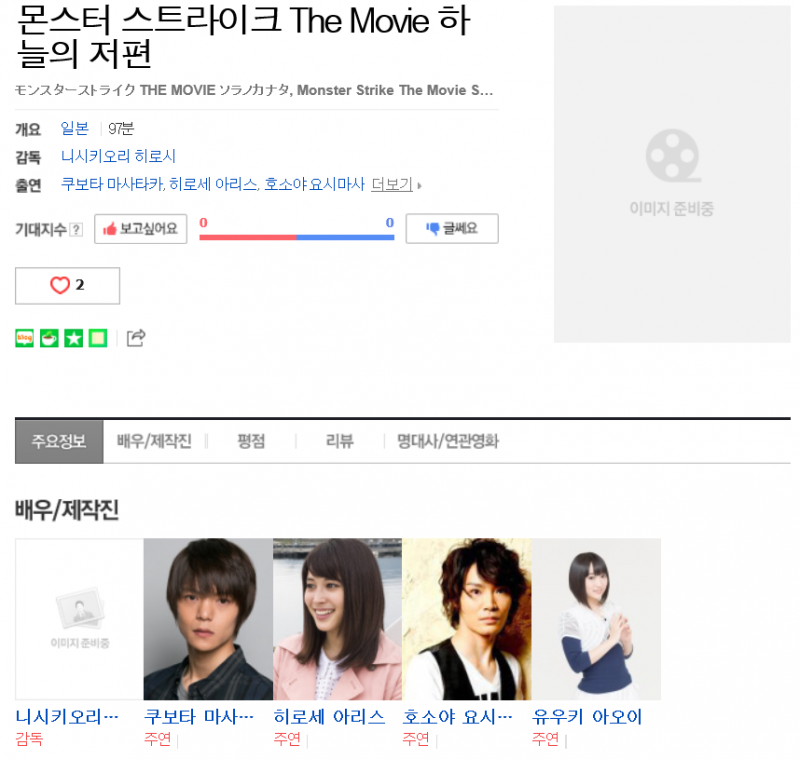Viewport: 800px width, 759px height.
Task: Open 히로세 아리스 actor photo
Action: 337,619
